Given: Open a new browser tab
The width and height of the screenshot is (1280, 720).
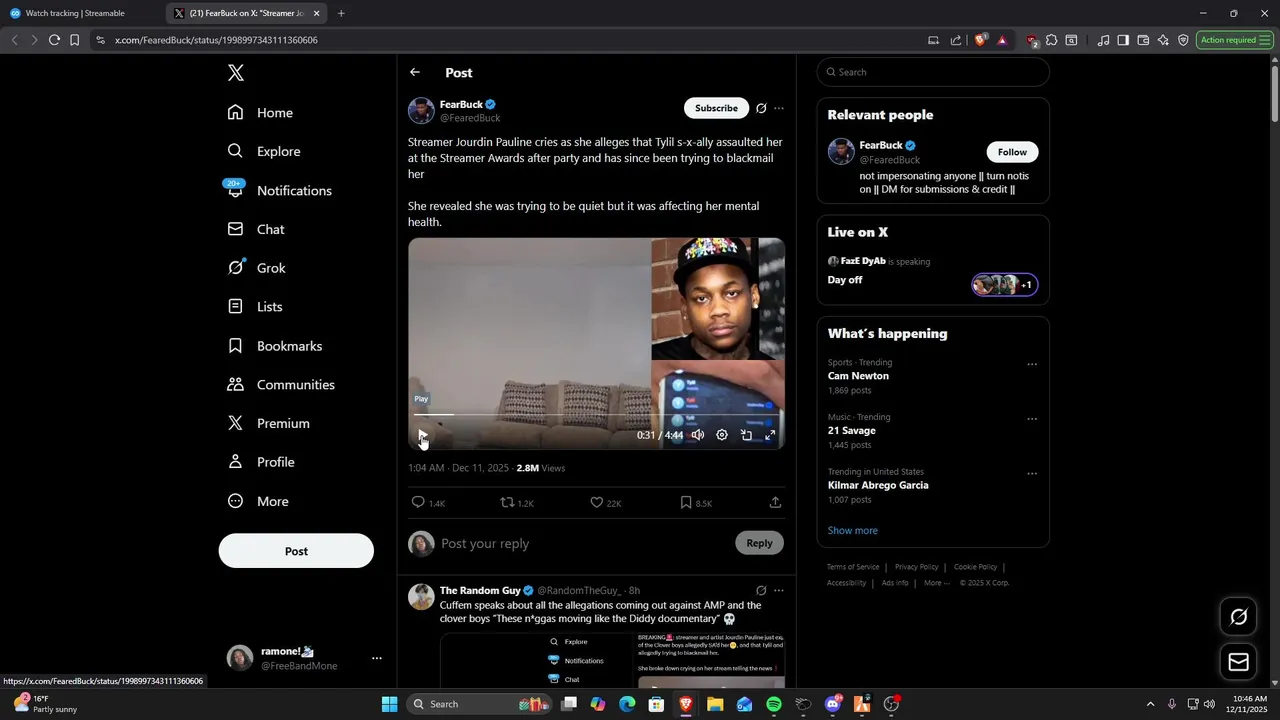Looking at the screenshot, I should [341, 13].
